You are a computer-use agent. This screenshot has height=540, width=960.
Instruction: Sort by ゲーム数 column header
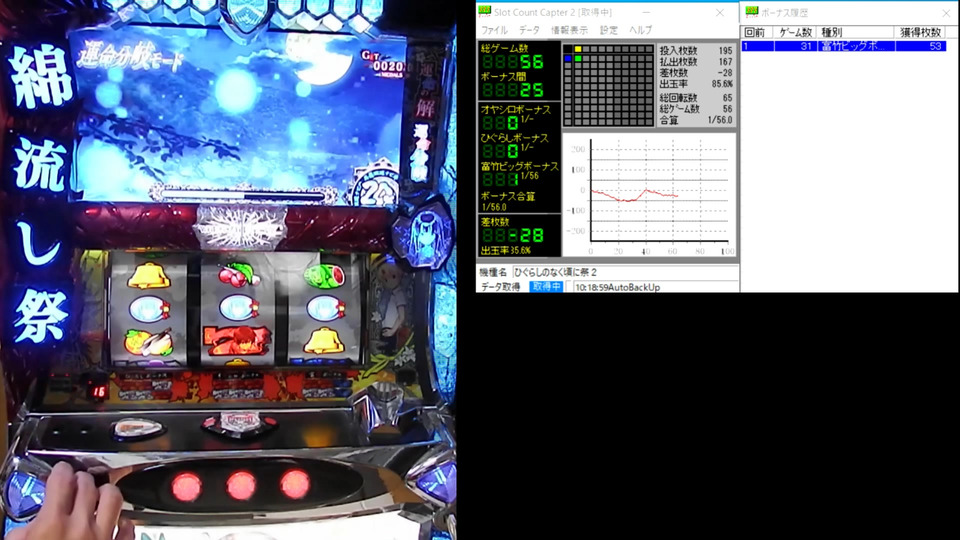[x=795, y=32]
